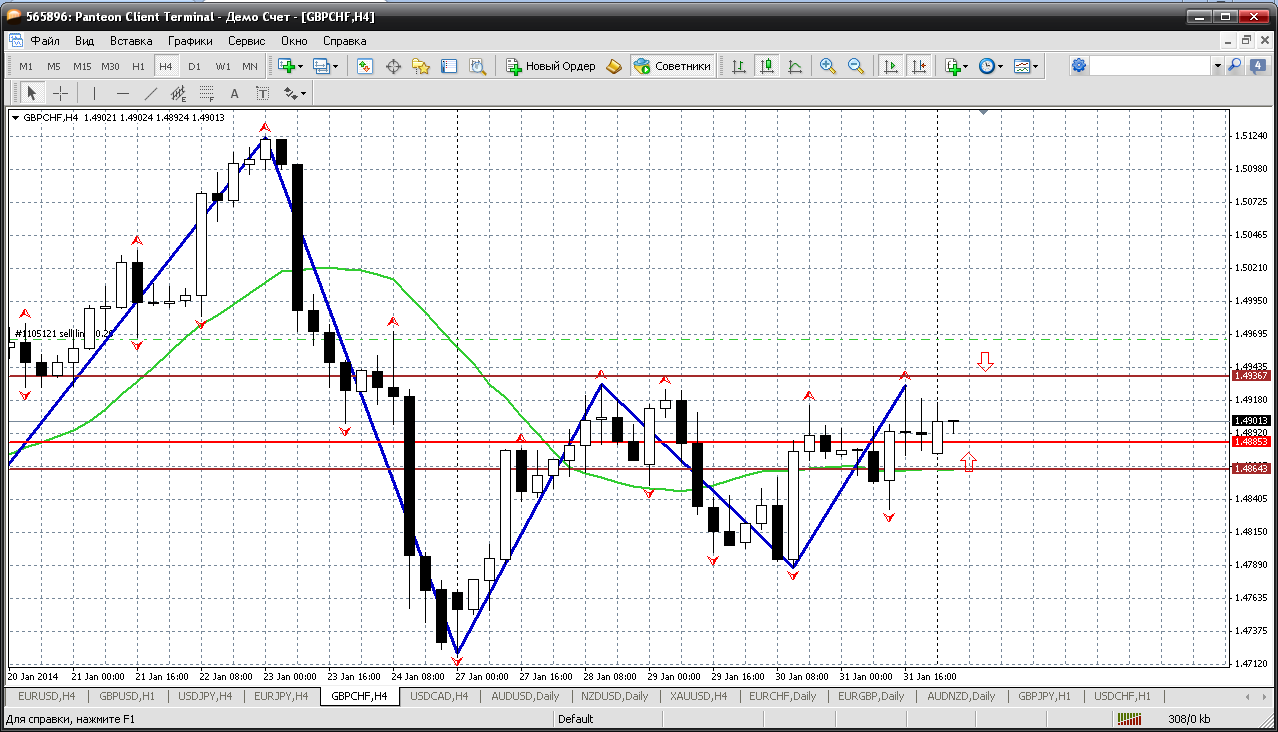This screenshot has width=1278, height=732.
Task: Switch chart to candlestick mode
Action: (x=767, y=66)
